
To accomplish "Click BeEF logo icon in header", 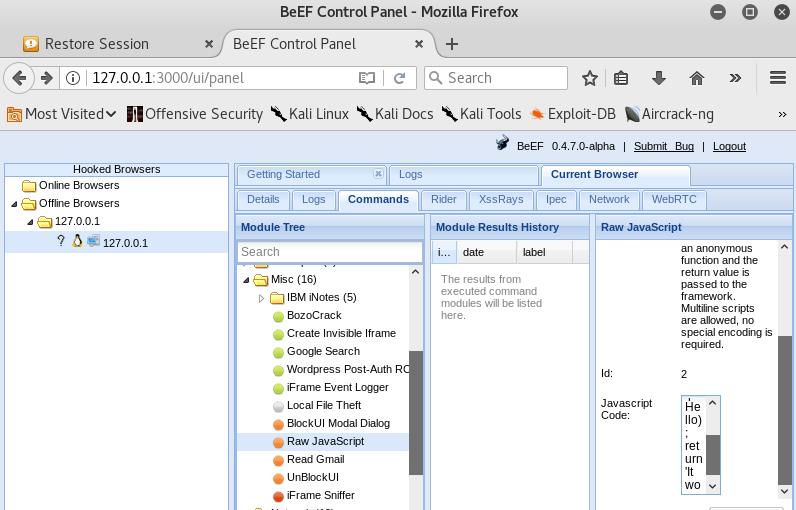I will tap(502, 143).
